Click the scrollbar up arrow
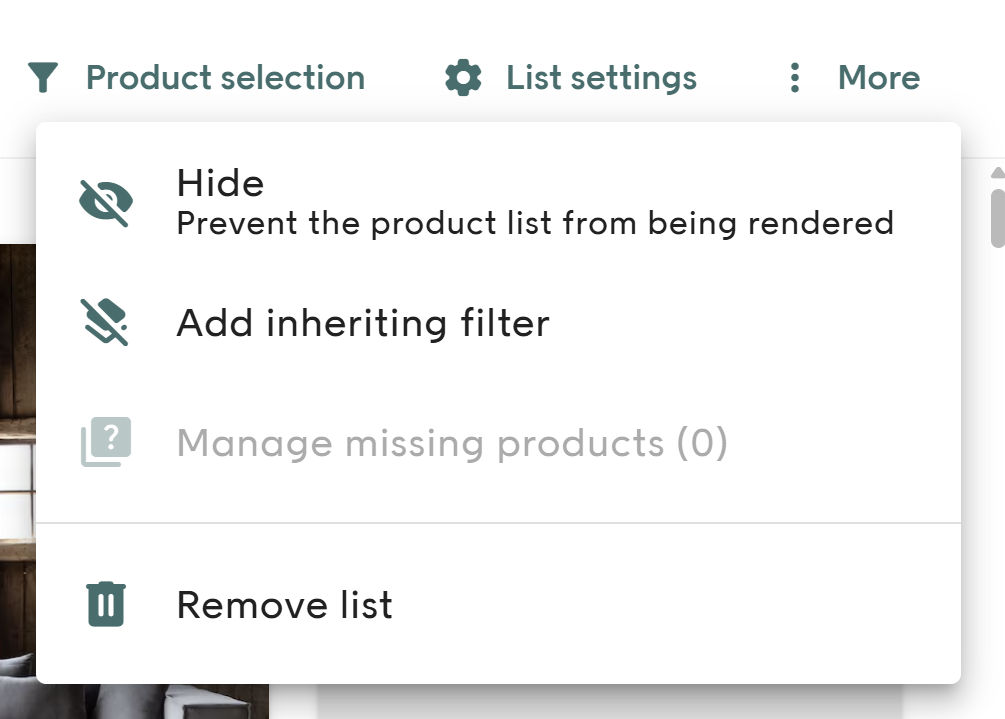The width and height of the screenshot is (1005, 719). point(997,173)
